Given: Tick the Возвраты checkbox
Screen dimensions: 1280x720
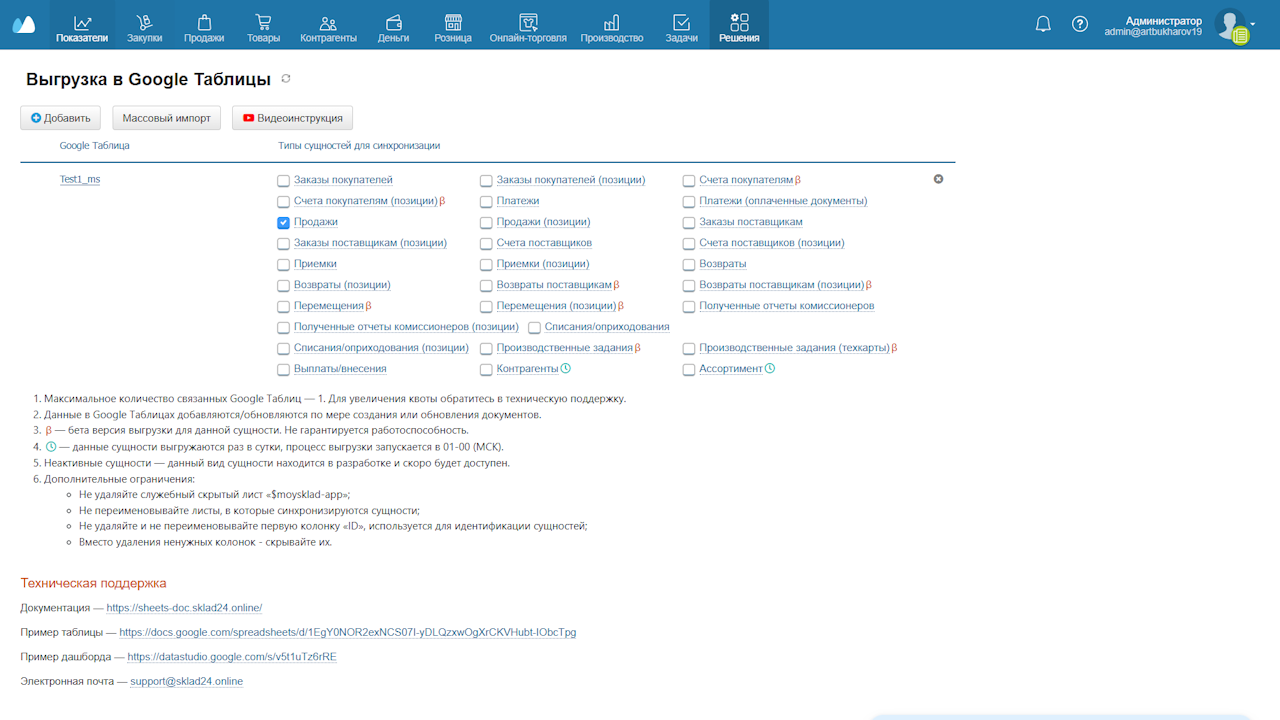Looking at the screenshot, I should coord(689,265).
